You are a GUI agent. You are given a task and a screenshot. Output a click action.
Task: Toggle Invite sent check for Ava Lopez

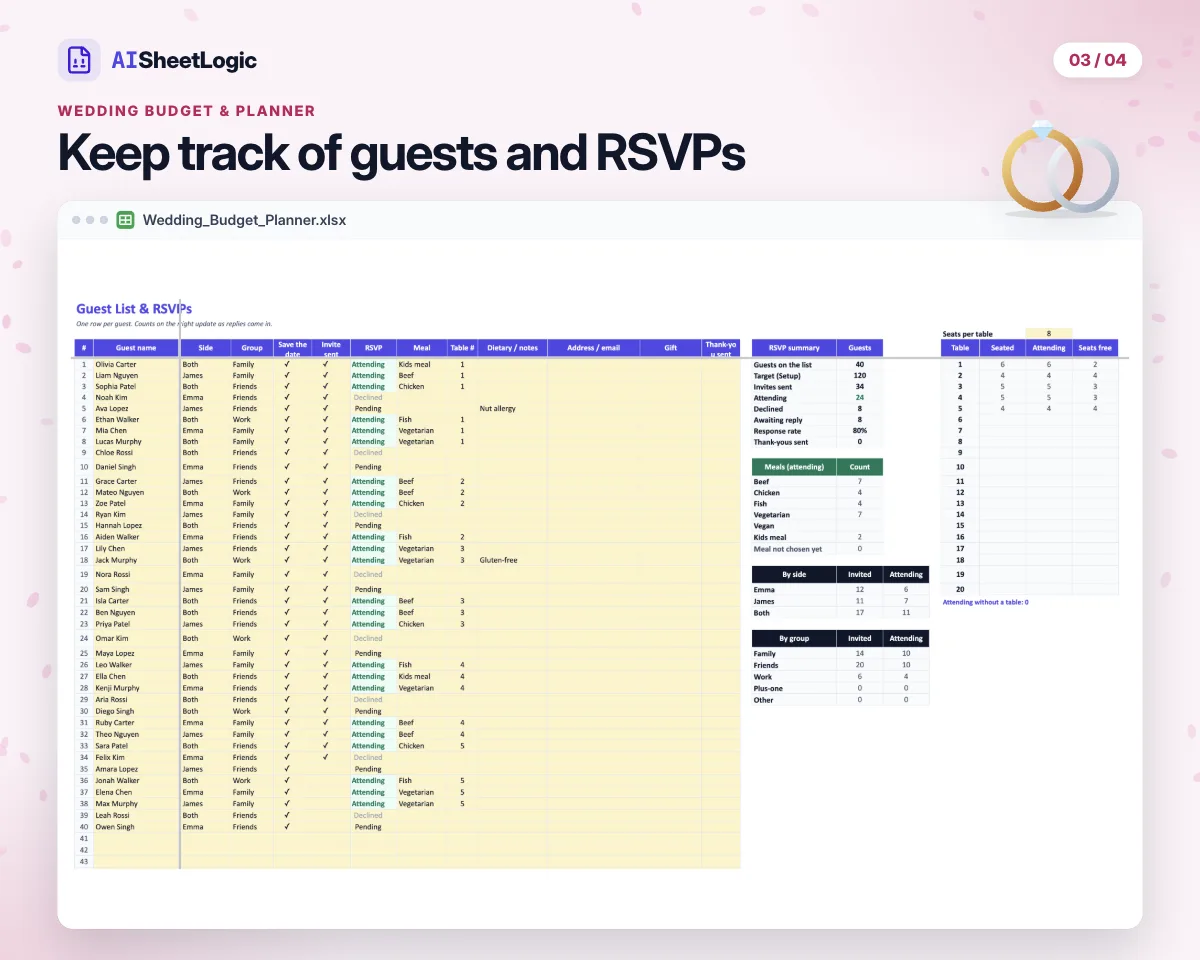[x=326, y=408]
